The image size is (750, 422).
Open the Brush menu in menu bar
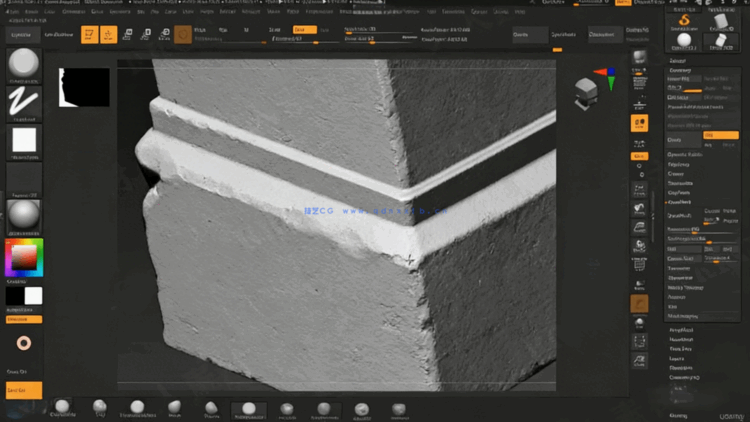[31, 11]
